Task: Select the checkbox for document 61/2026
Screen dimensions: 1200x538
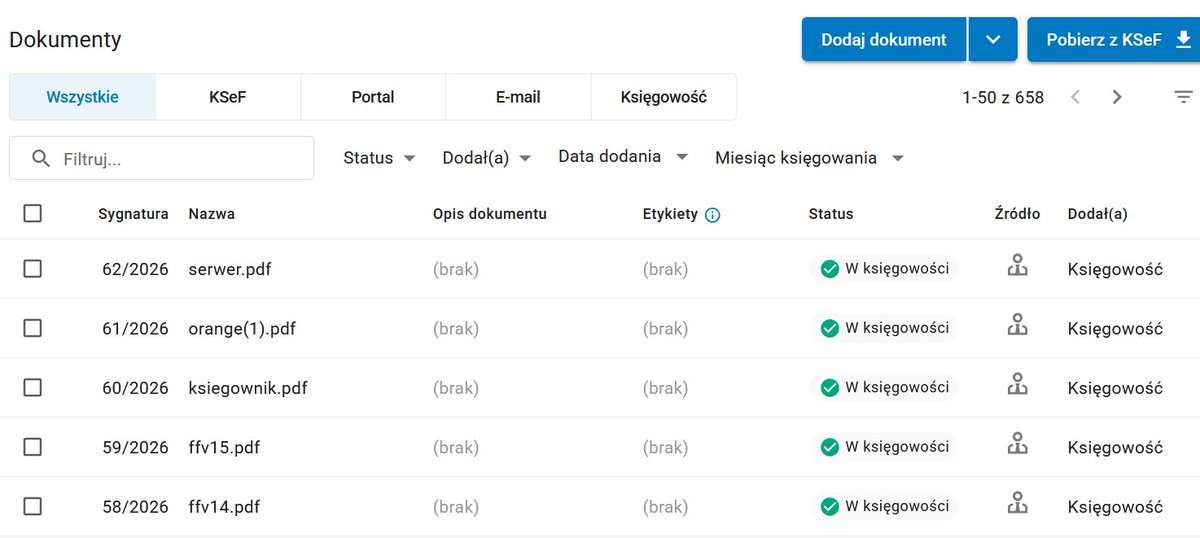Action: tap(32, 328)
